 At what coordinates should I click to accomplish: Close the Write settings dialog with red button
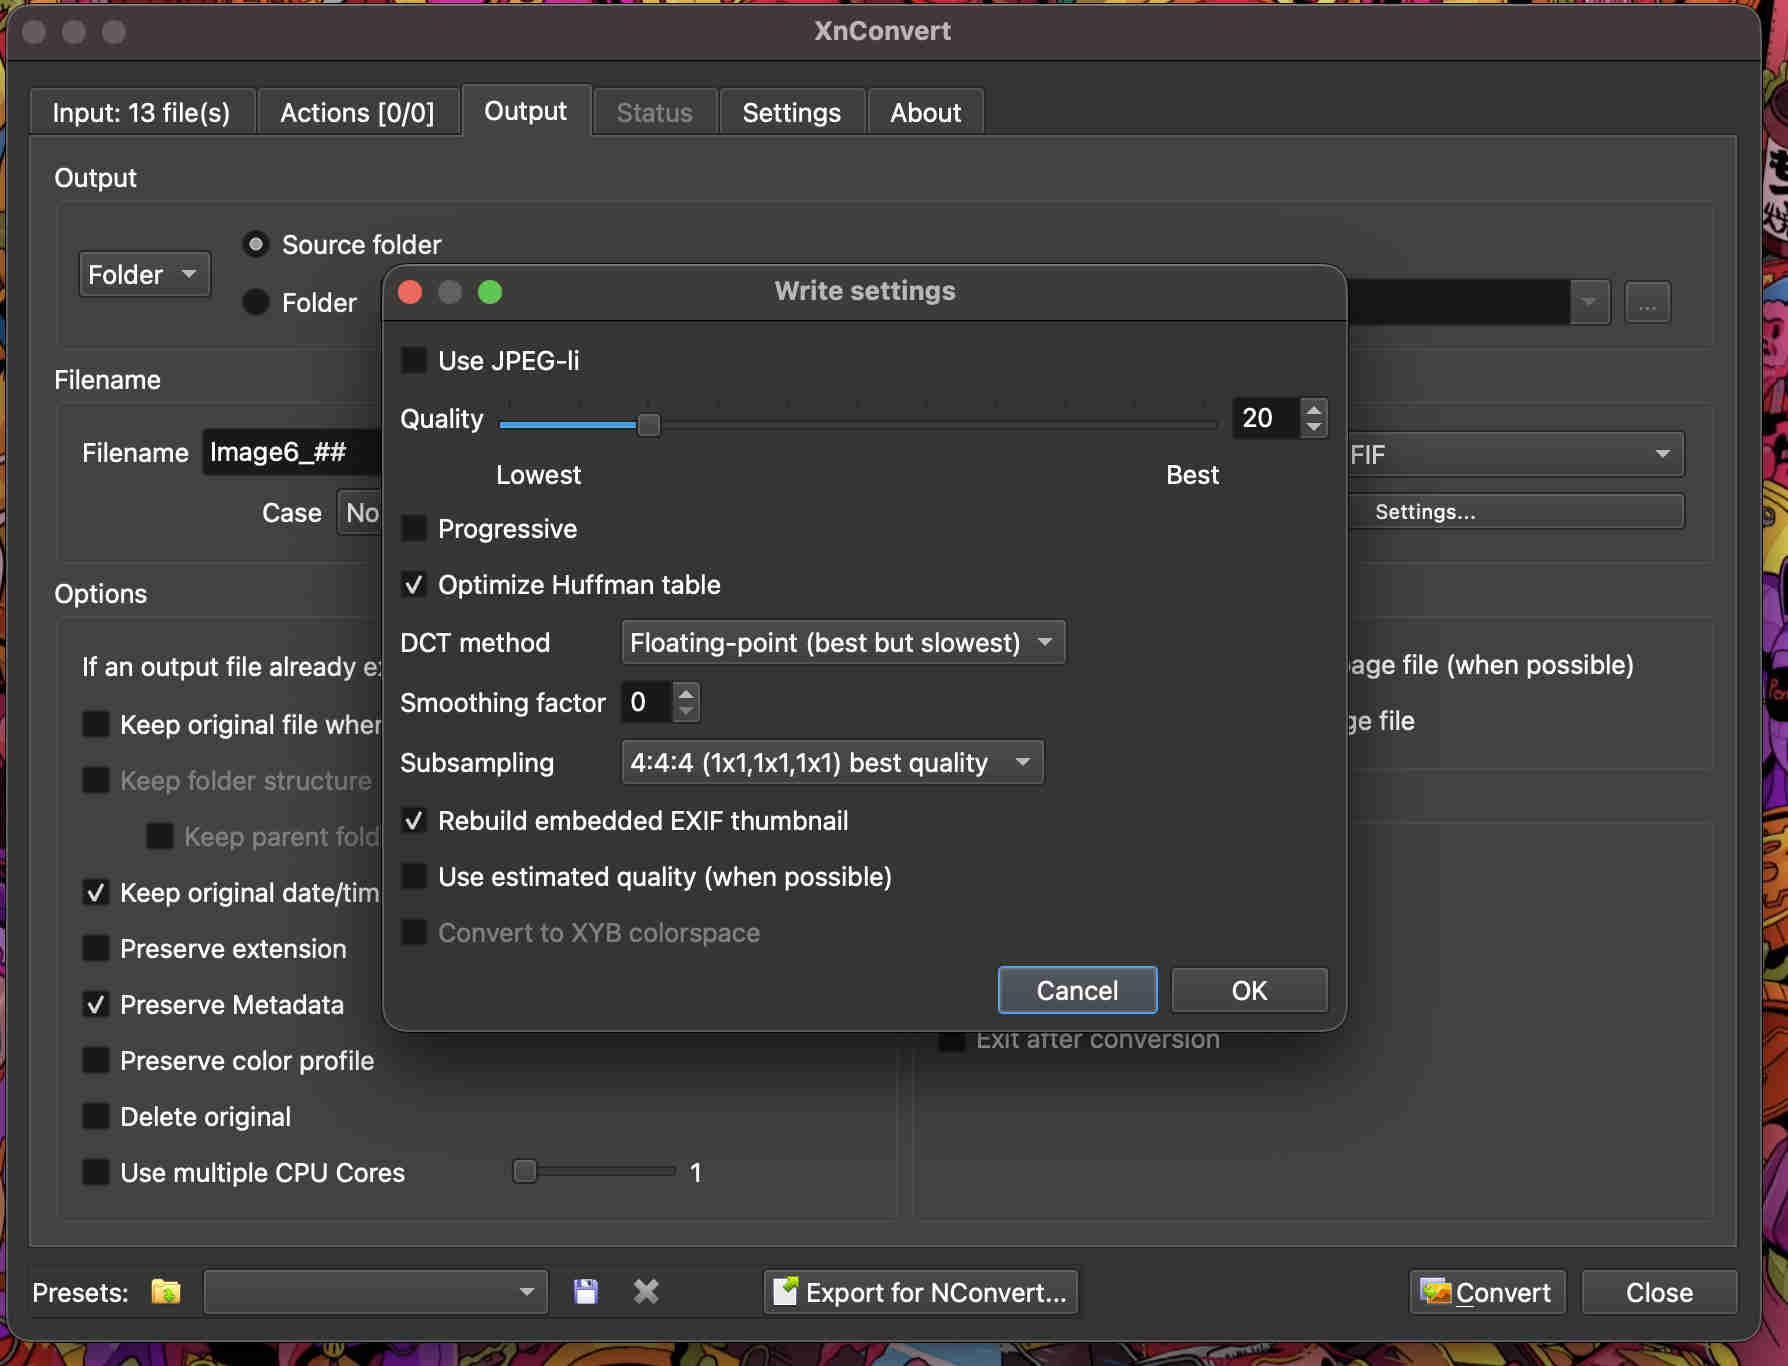[x=410, y=292]
